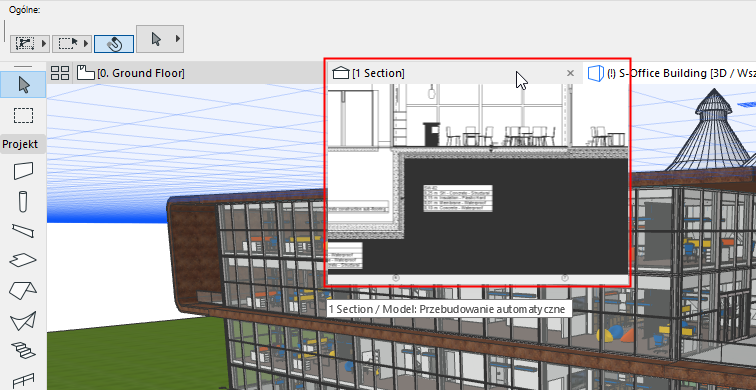This screenshot has height=390, width=756.
Task: Select the Roof tool in the toolbox
Action: coord(23,291)
